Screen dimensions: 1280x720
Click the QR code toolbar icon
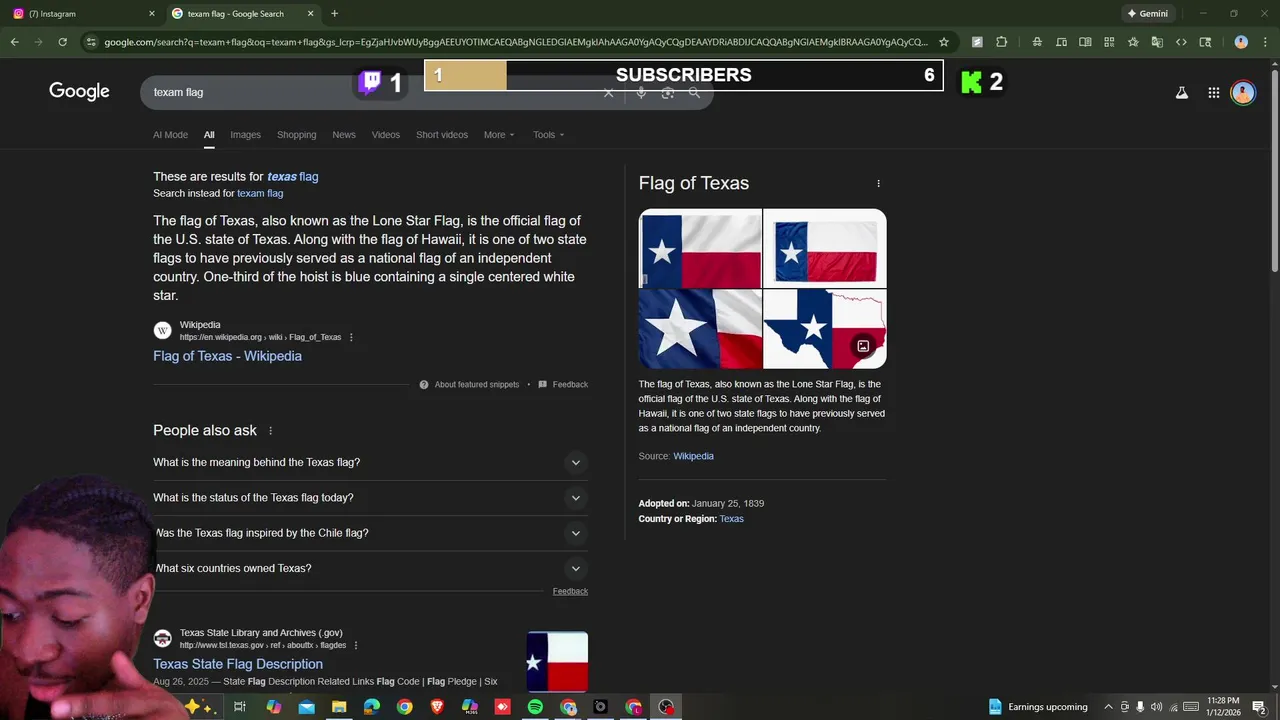click(1109, 42)
